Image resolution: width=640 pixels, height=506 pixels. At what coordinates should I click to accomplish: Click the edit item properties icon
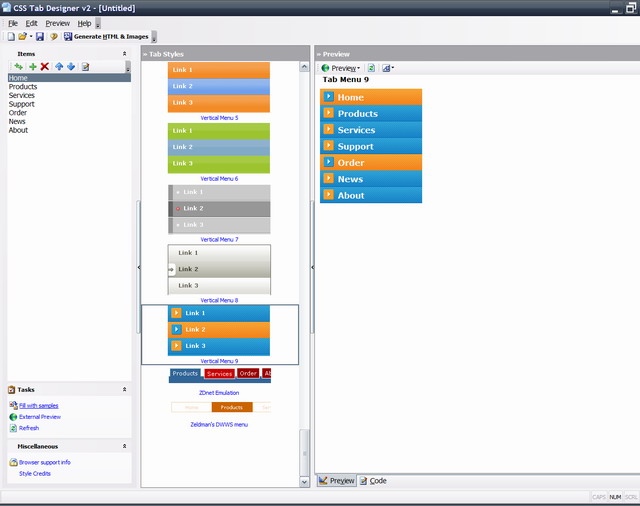pos(85,67)
